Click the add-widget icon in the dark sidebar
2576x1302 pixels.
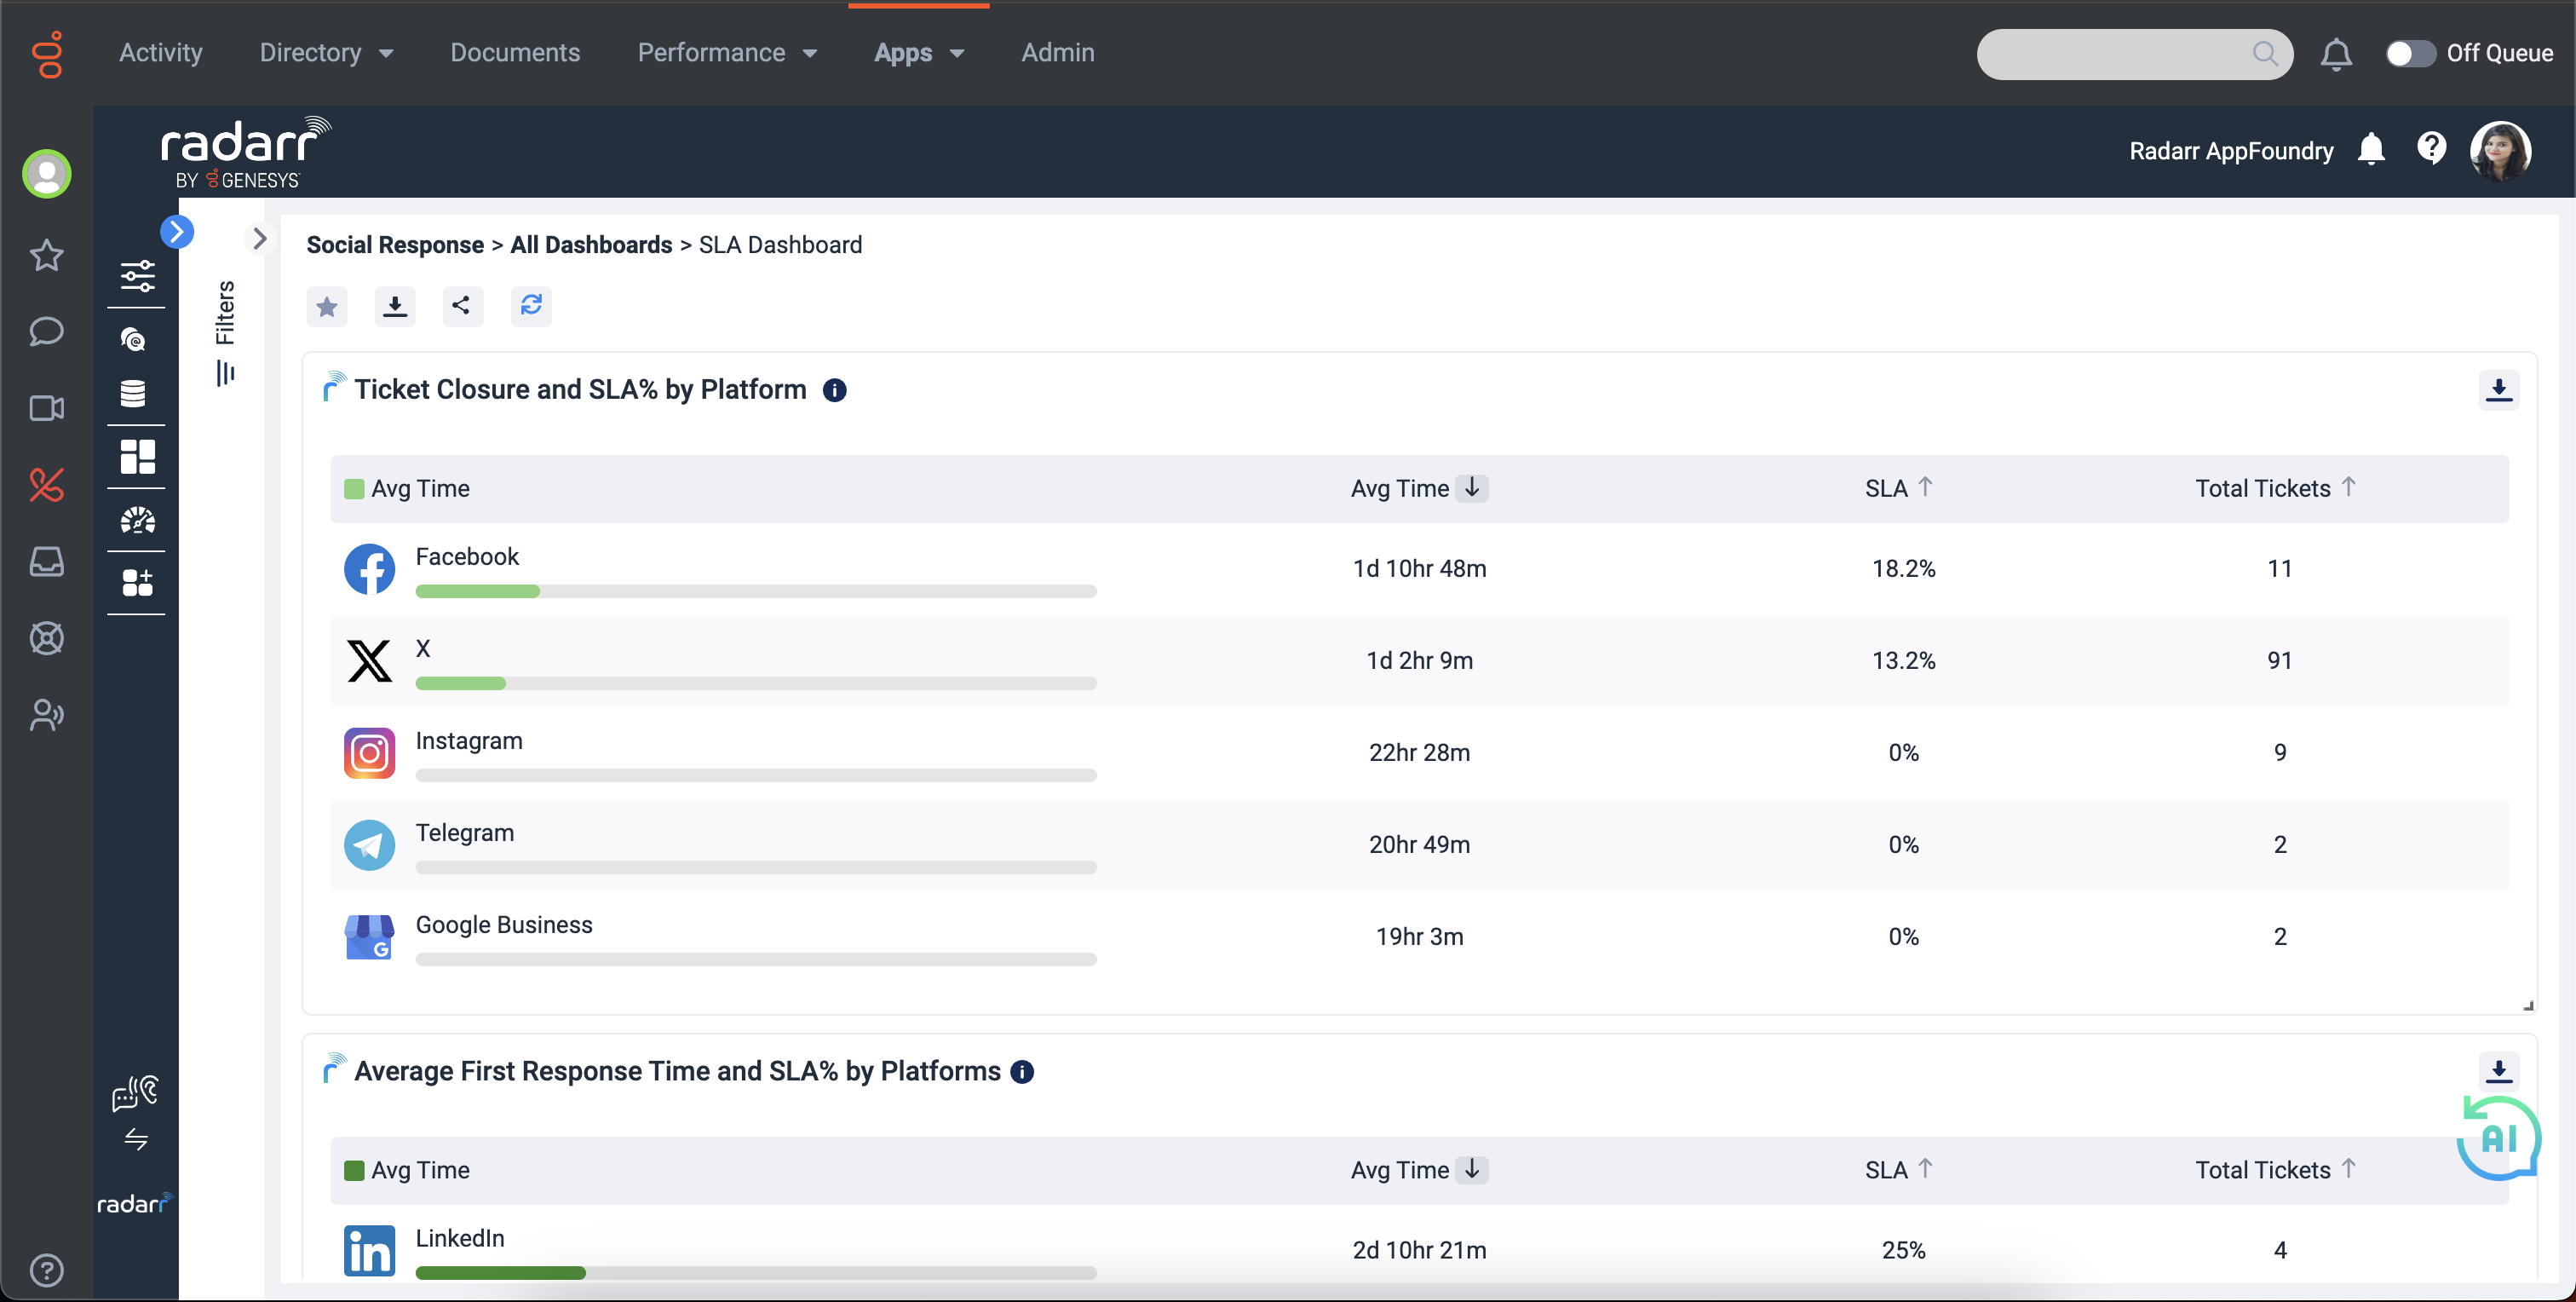tap(137, 584)
